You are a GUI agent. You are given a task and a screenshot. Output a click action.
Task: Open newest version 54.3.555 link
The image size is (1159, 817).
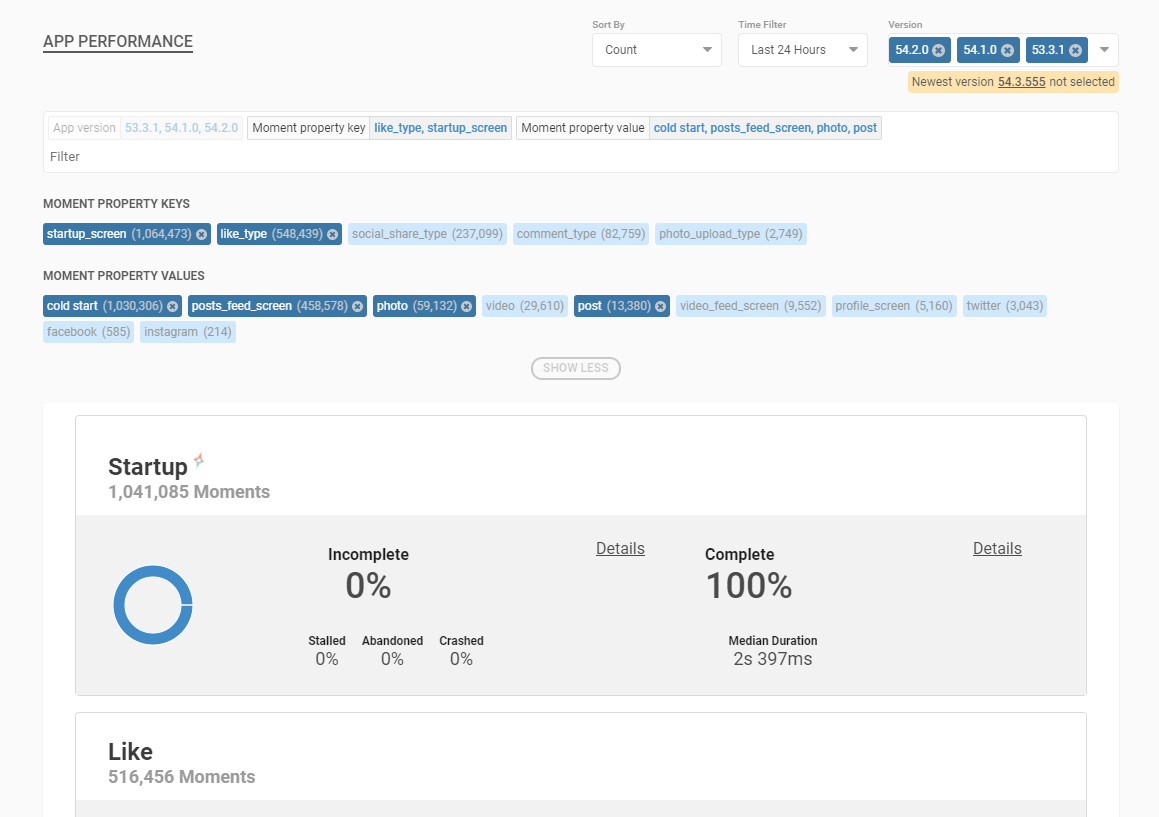pos(1022,82)
